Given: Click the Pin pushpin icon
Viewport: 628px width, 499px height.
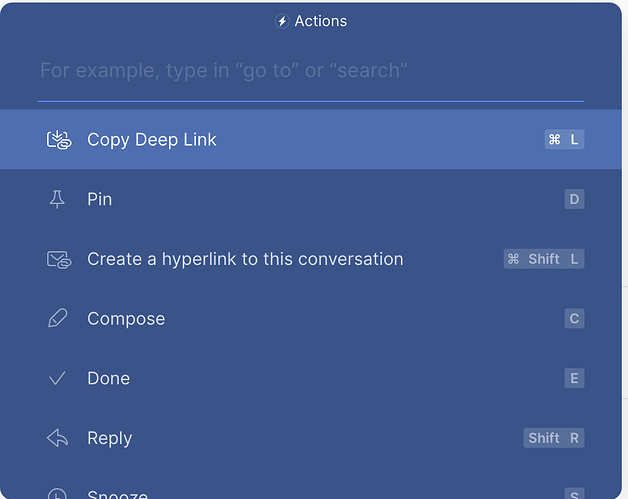Looking at the screenshot, I should [x=58, y=199].
